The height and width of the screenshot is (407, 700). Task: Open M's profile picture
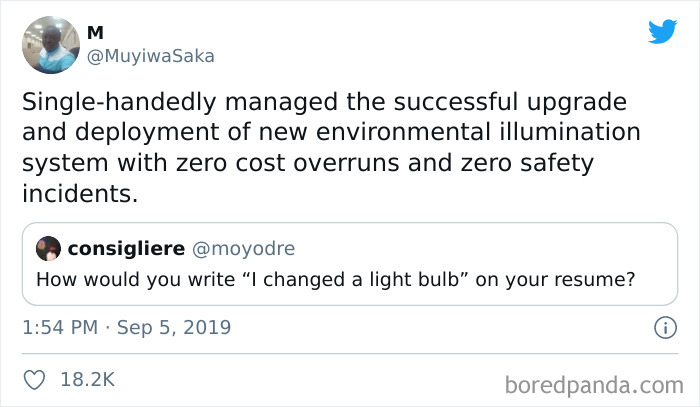pyautogui.click(x=50, y=45)
